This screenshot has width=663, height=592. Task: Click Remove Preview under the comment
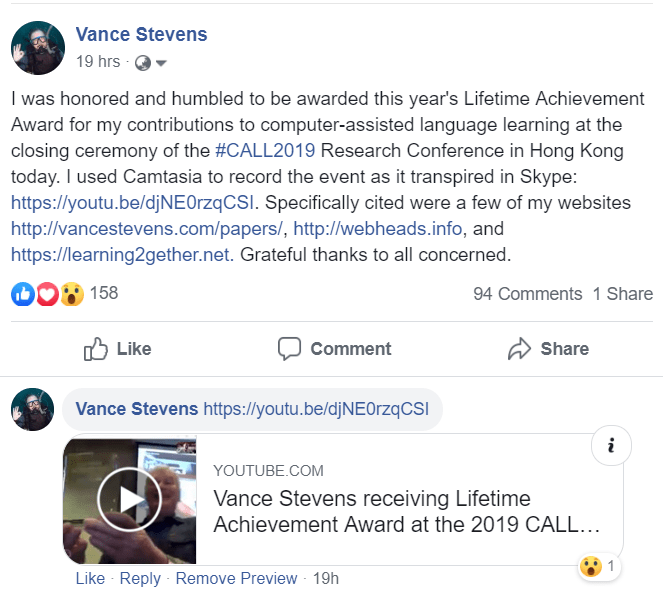(x=236, y=578)
